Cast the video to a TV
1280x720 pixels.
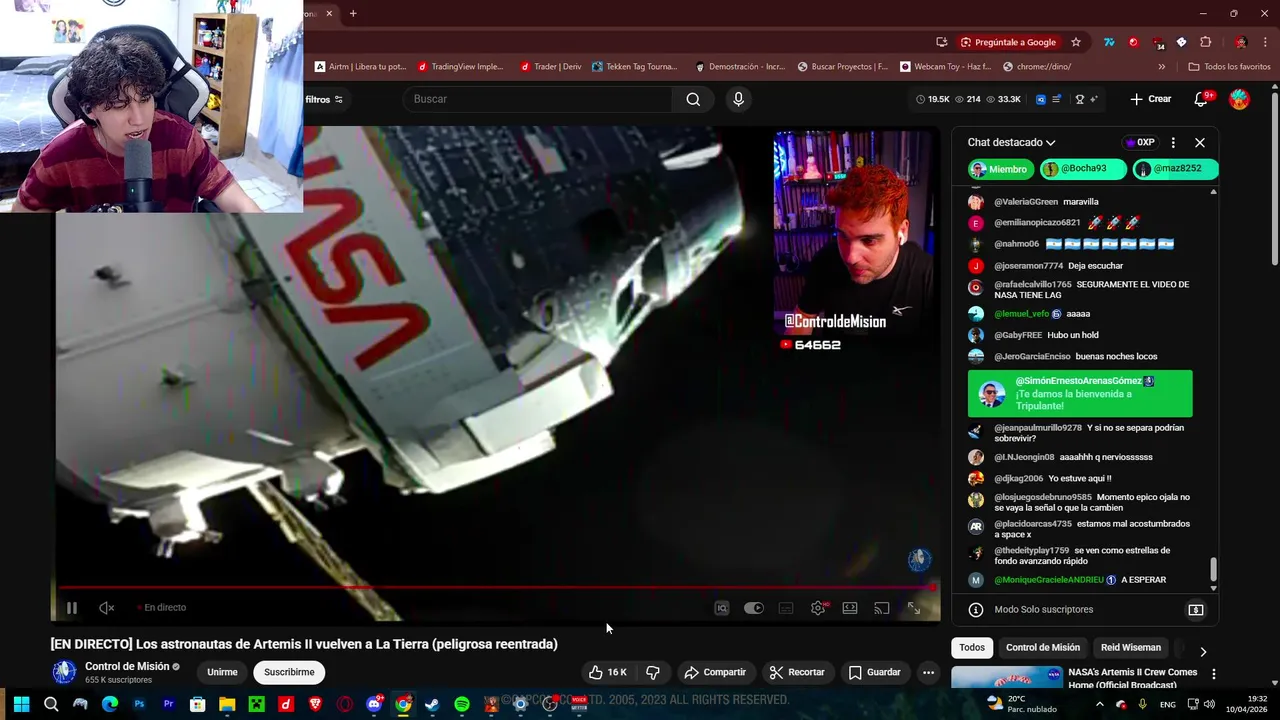tap(882, 608)
